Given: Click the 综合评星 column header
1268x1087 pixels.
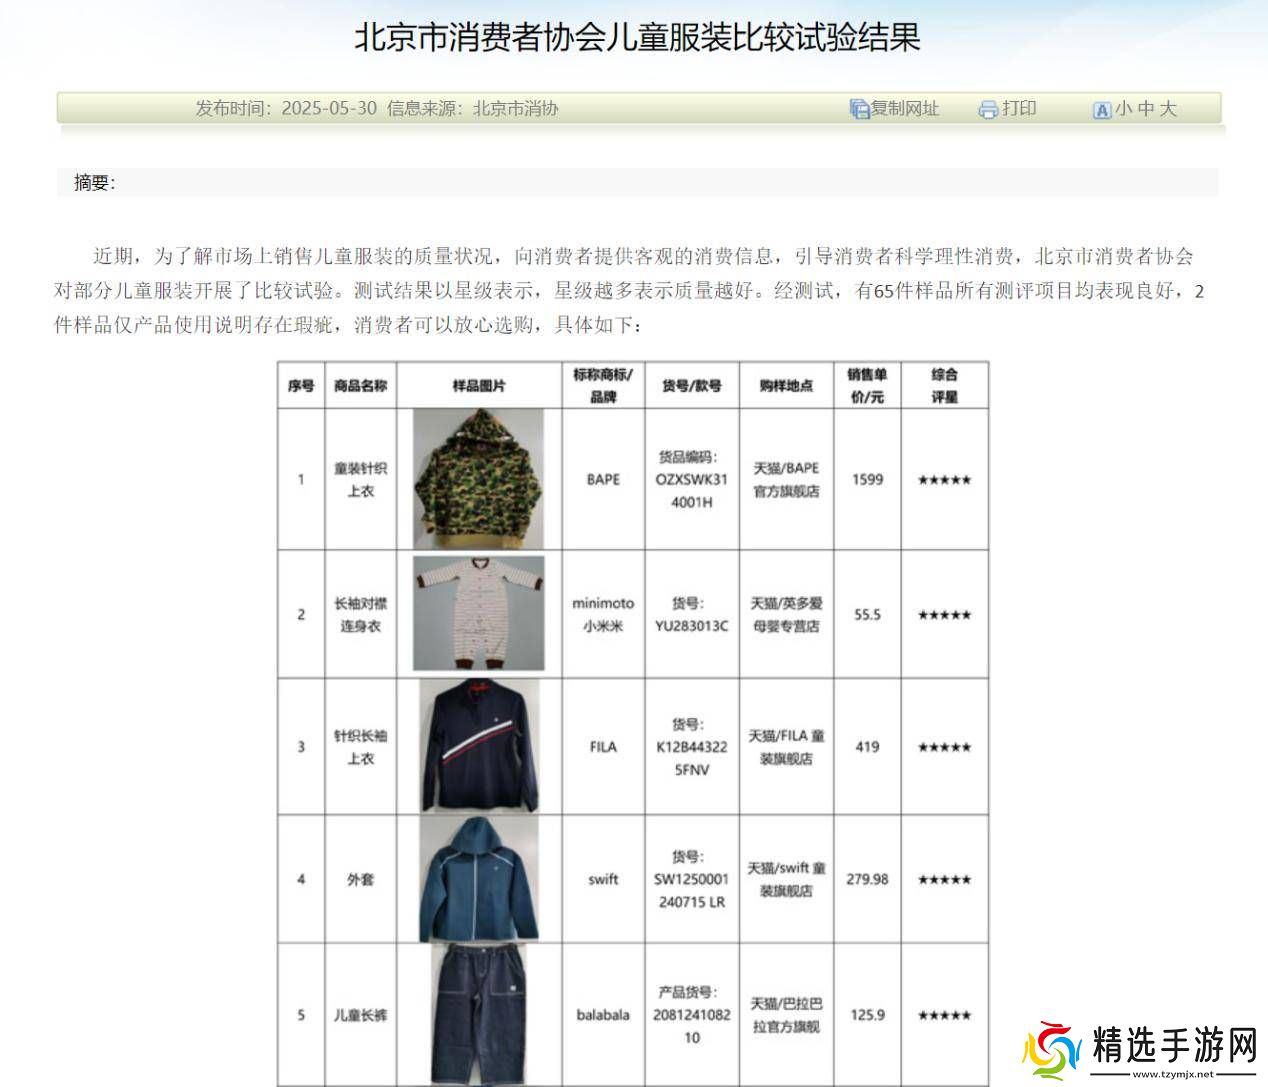Looking at the screenshot, I should tap(944, 386).
